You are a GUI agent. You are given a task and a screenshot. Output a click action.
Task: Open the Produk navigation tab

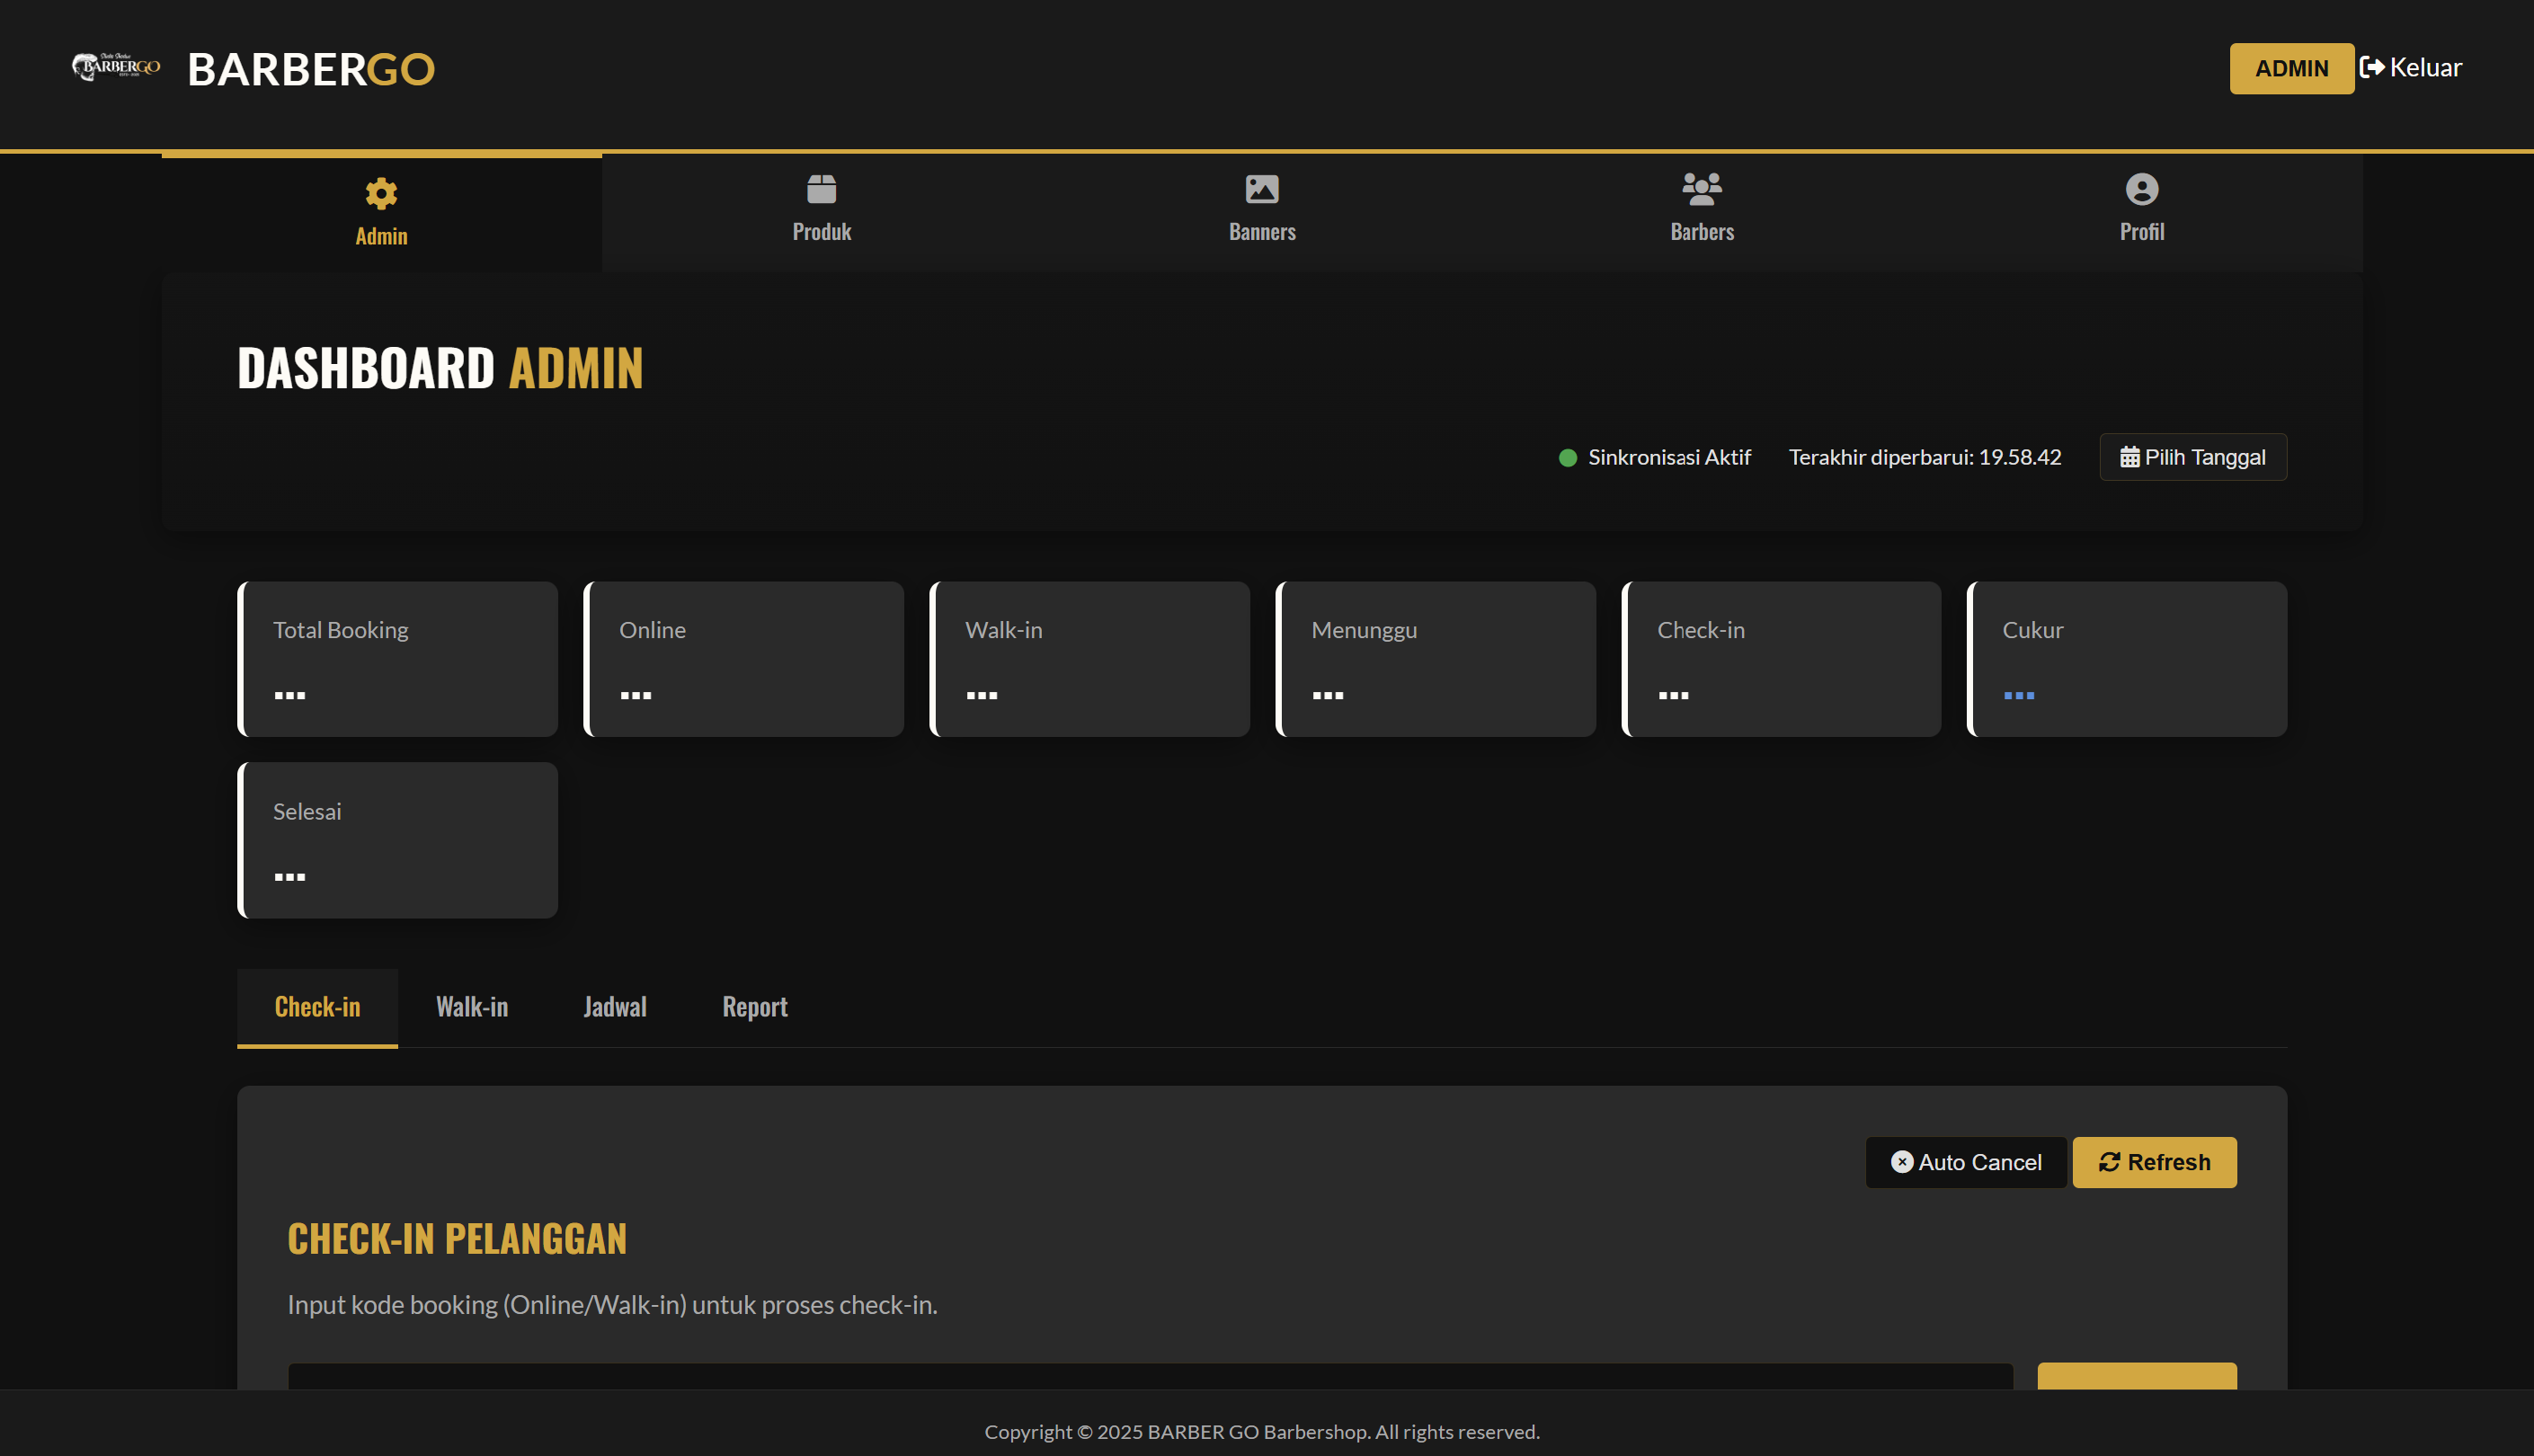822,211
